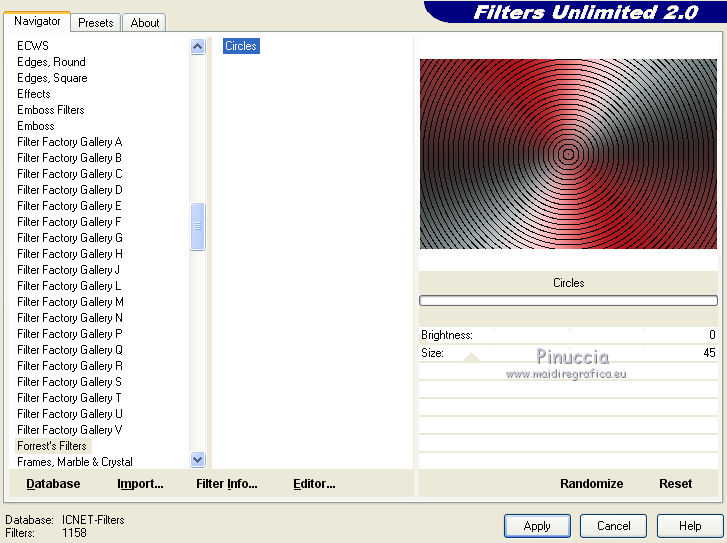The width and height of the screenshot is (727, 543).
Task: Select Filter Factory Gallery J
Action: click(x=69, y=270)
